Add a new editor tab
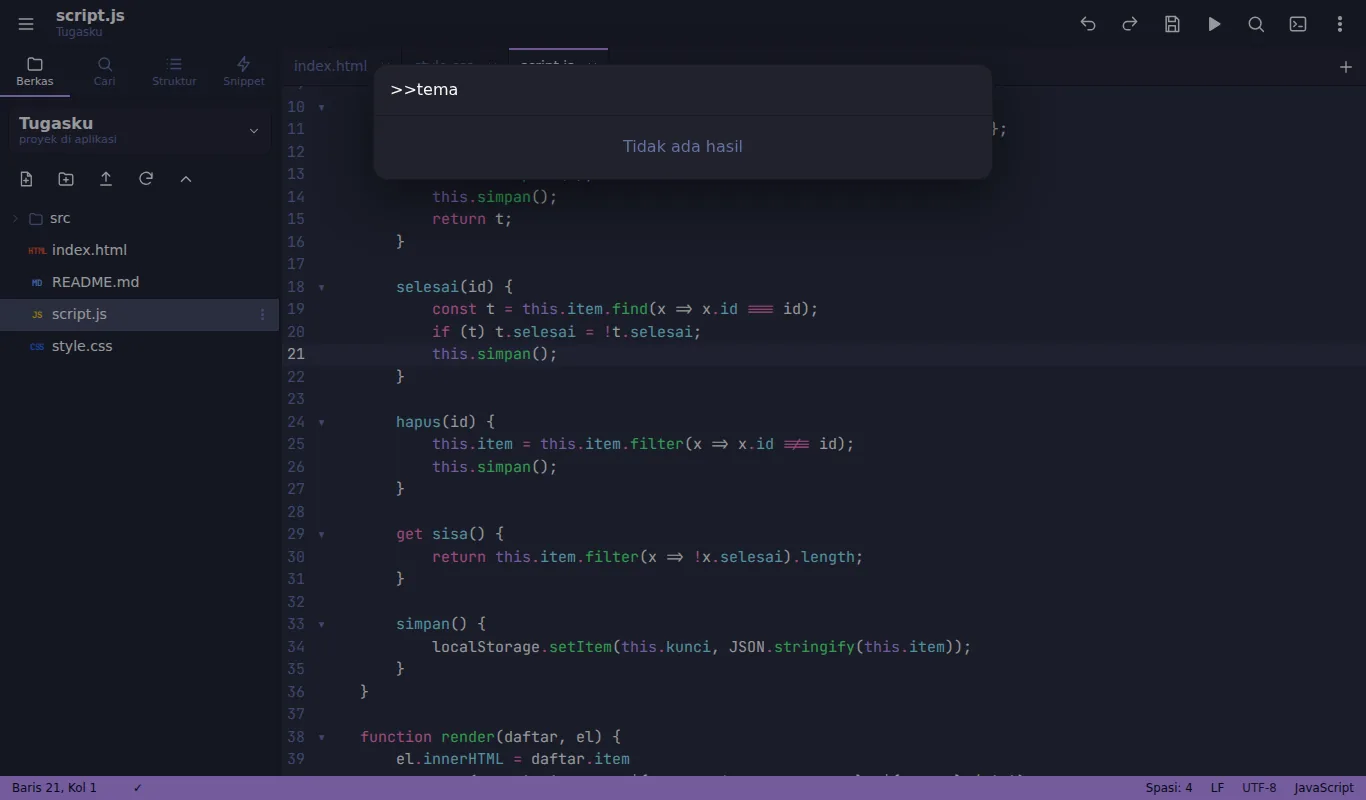 click(1345, 67)
